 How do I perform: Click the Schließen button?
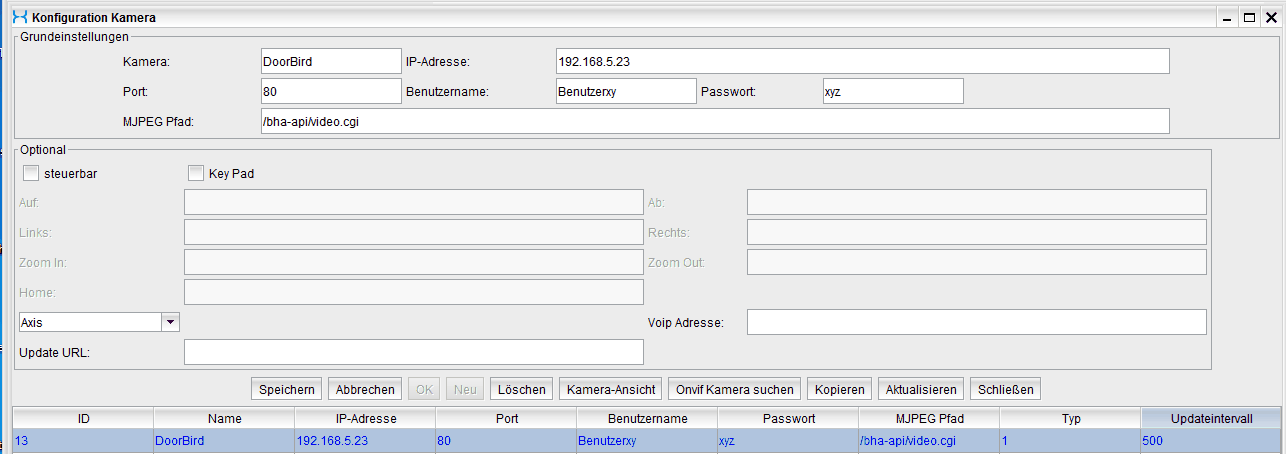click(x=1005, y=389)
